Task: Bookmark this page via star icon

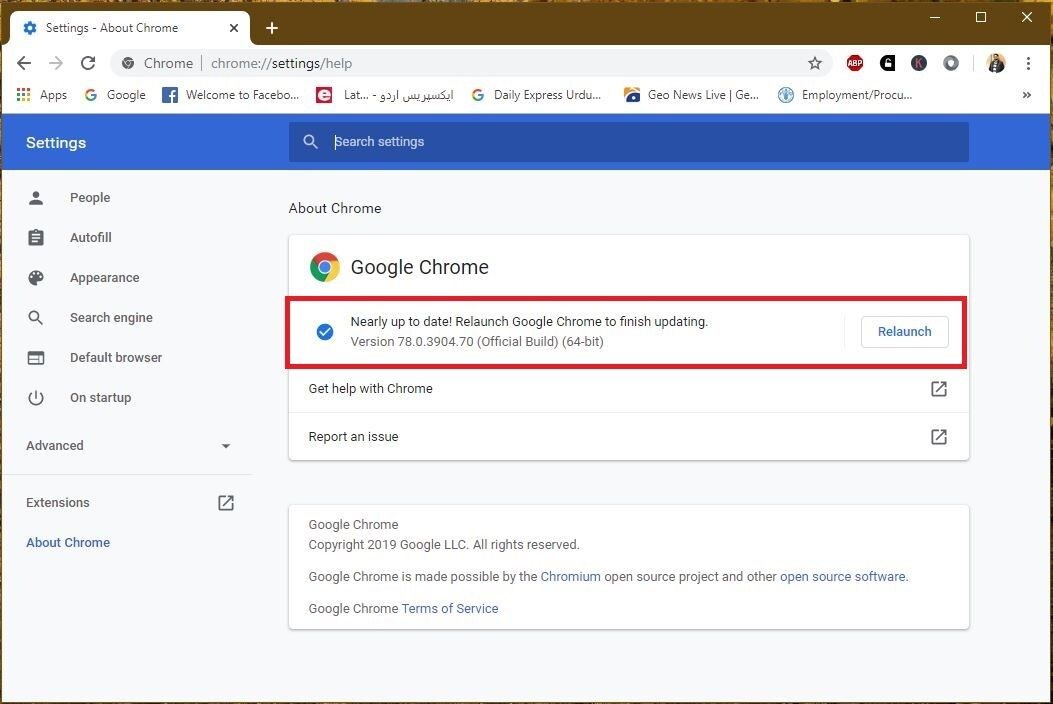Action: (x=815, y=62)
